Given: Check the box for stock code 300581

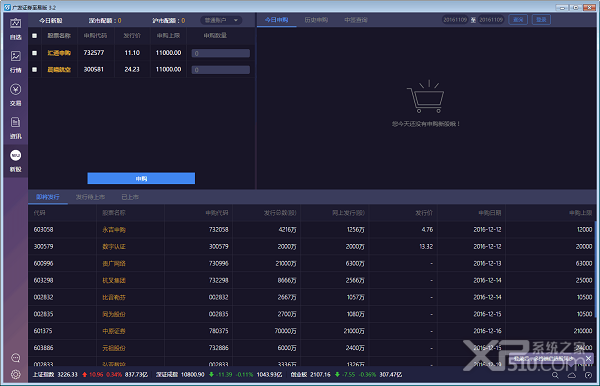Looking at the screenshot, I should click(34, 70).
